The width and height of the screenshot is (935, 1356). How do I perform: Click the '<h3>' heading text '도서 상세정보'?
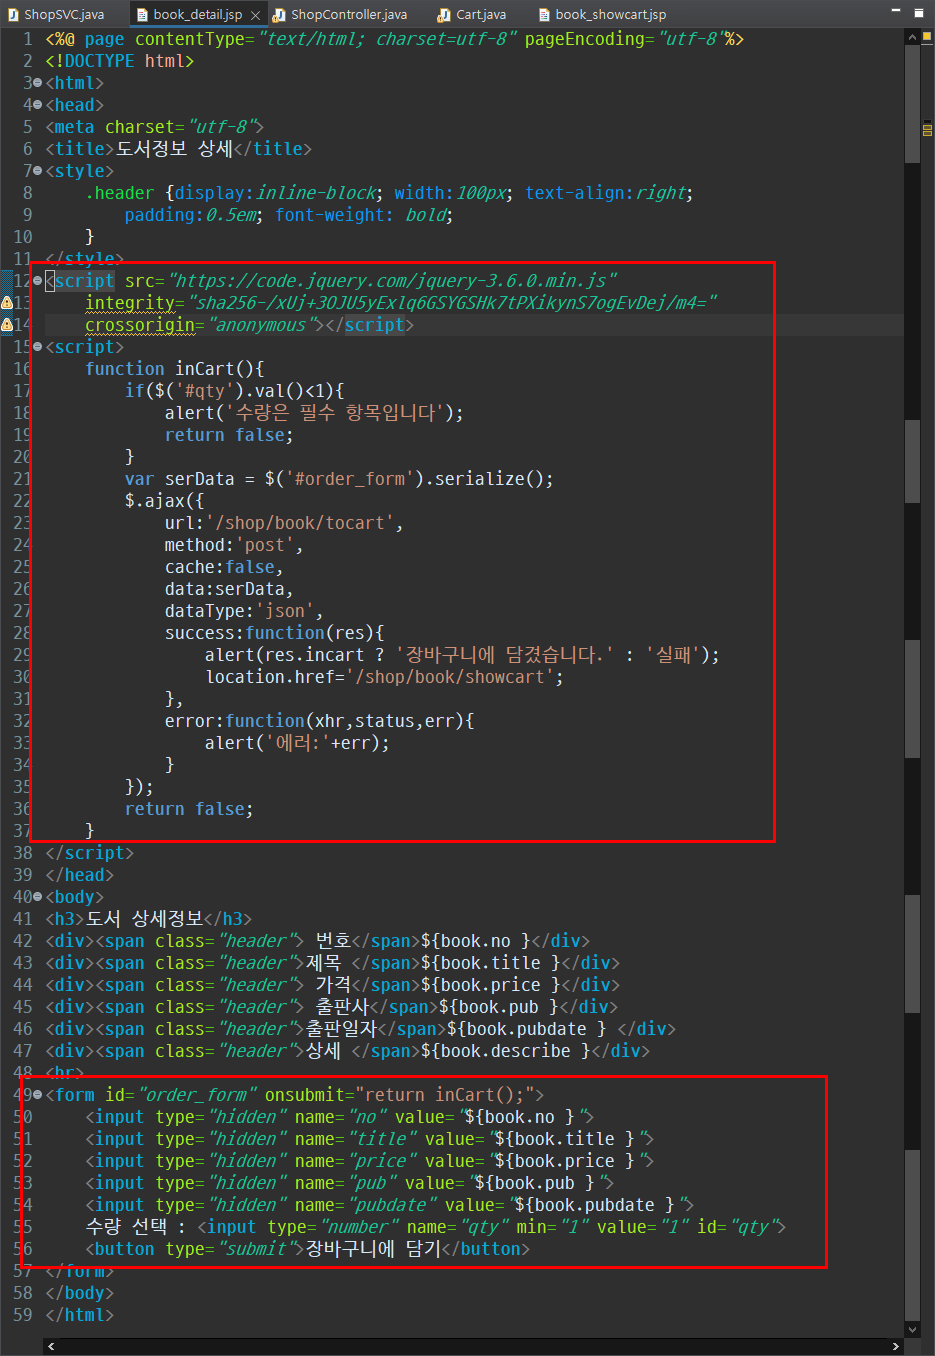144,919
